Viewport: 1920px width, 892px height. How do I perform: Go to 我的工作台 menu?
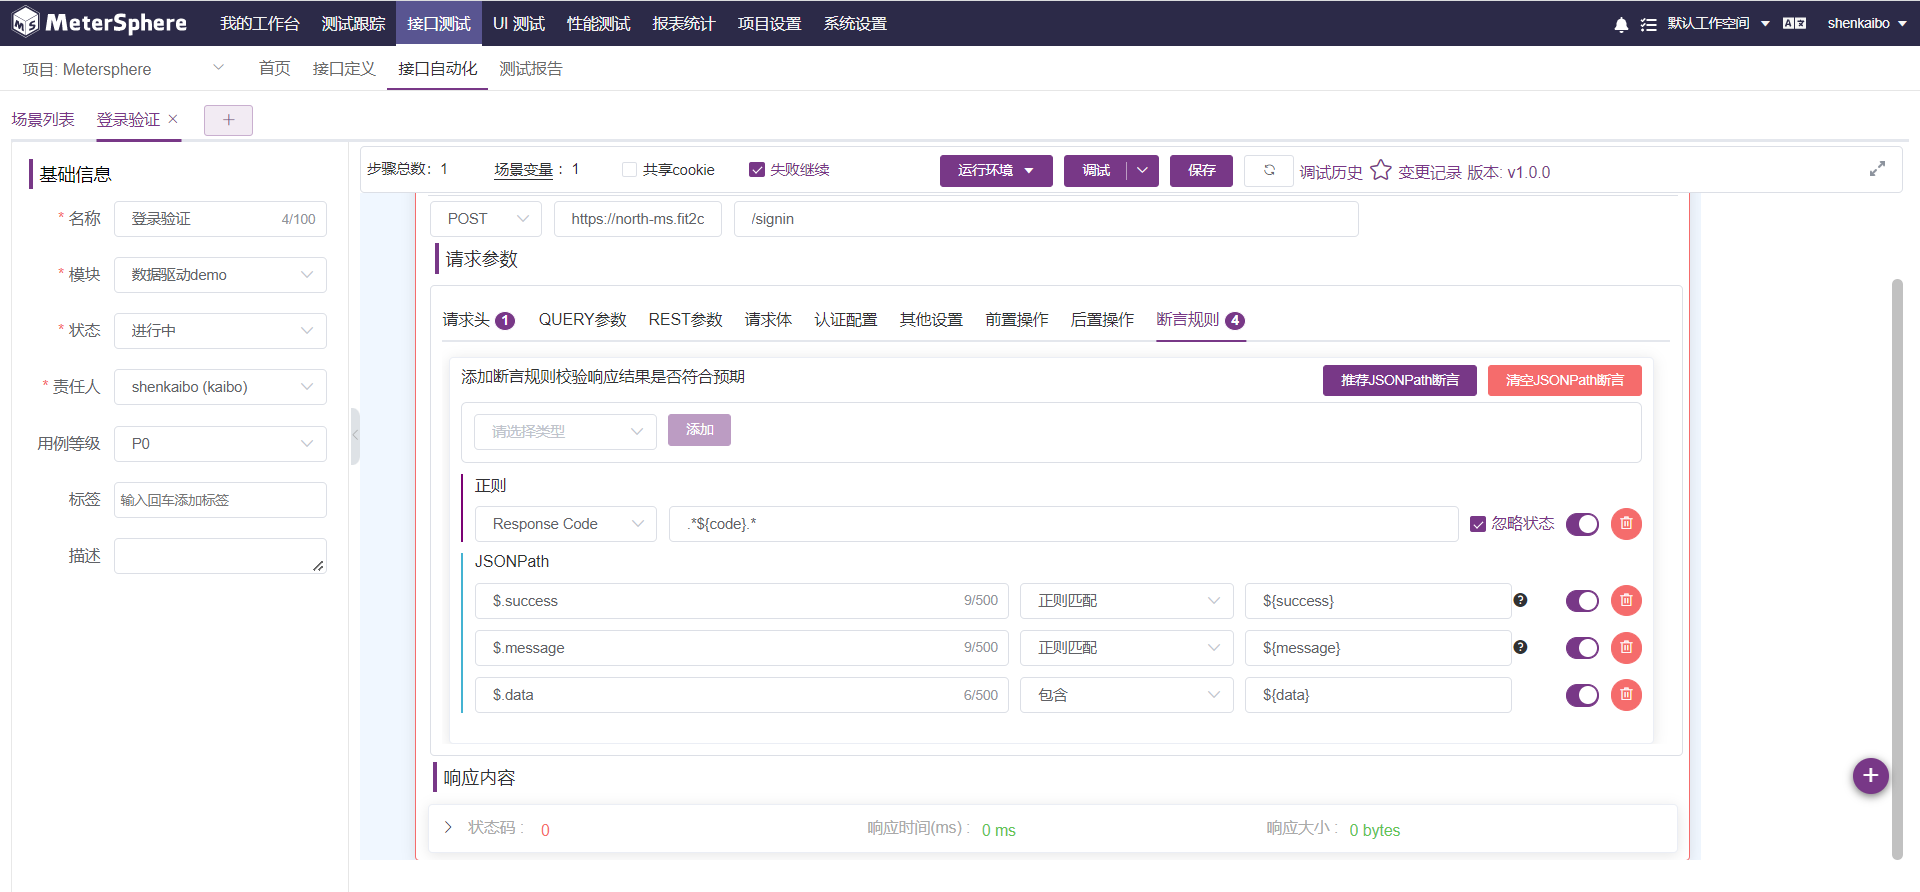[260, 23]
